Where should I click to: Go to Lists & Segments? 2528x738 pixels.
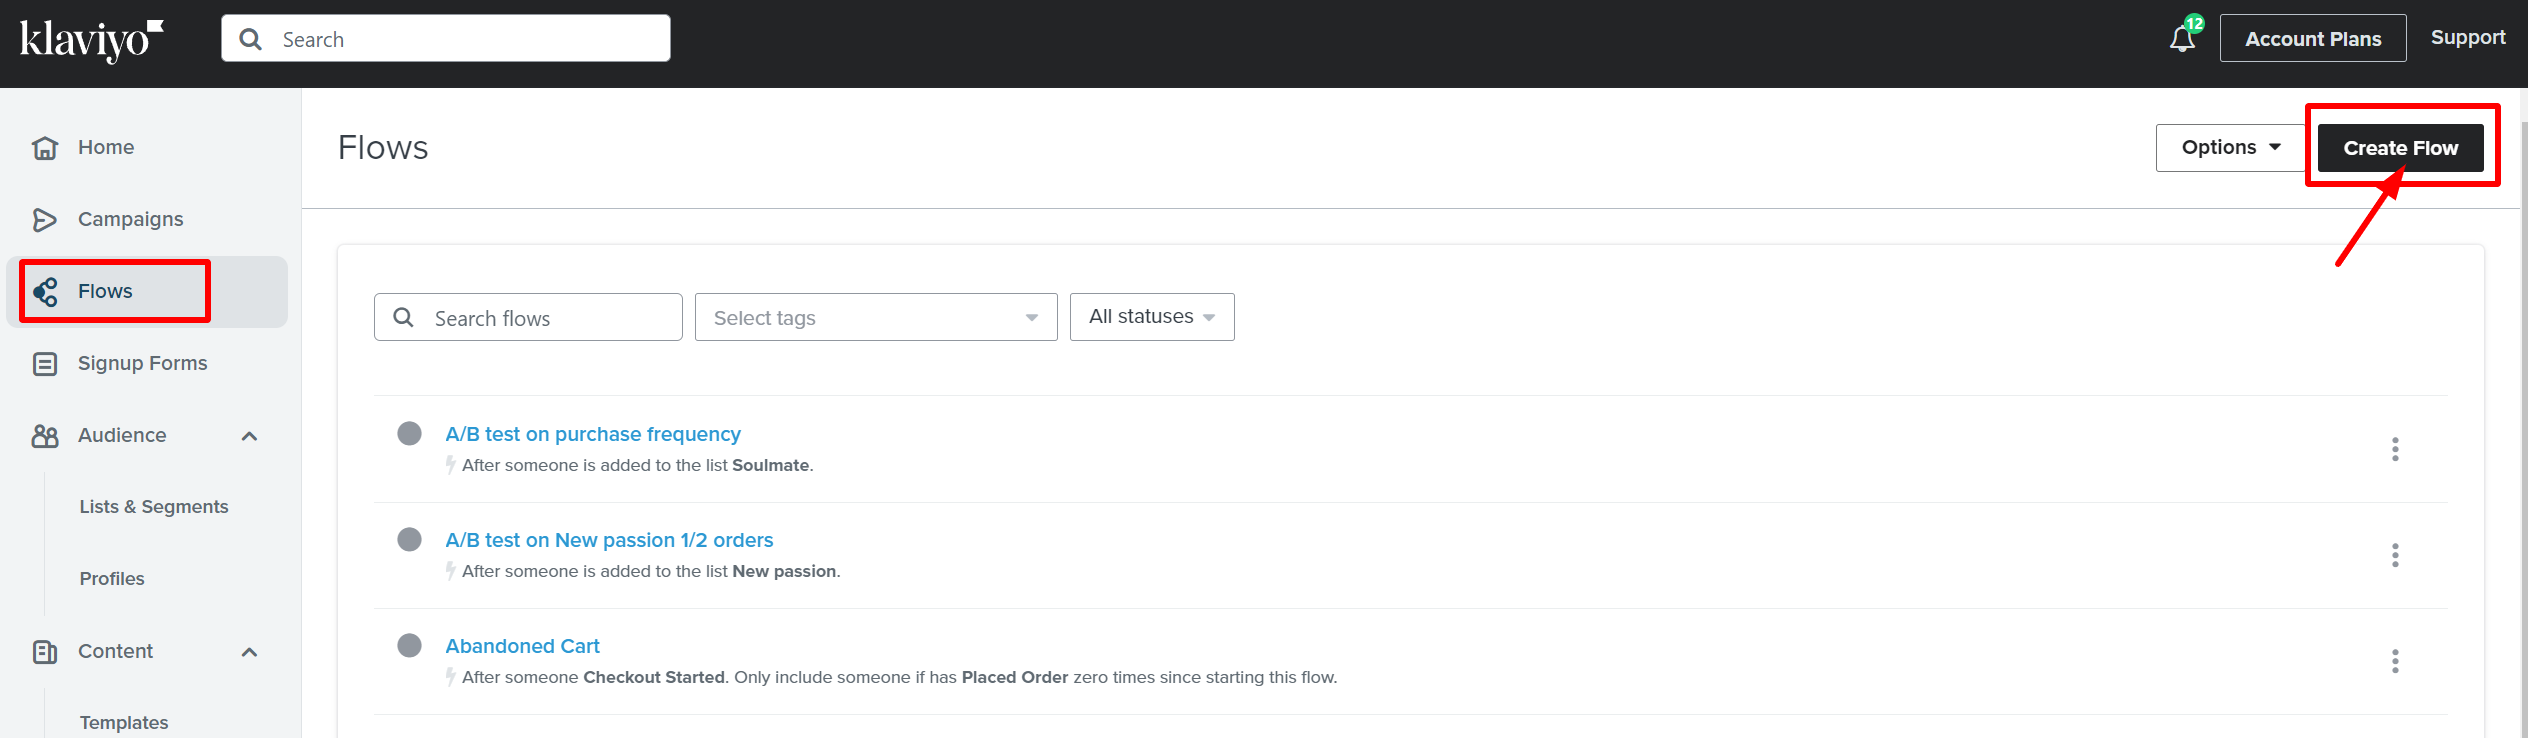[x=154, y=507]
